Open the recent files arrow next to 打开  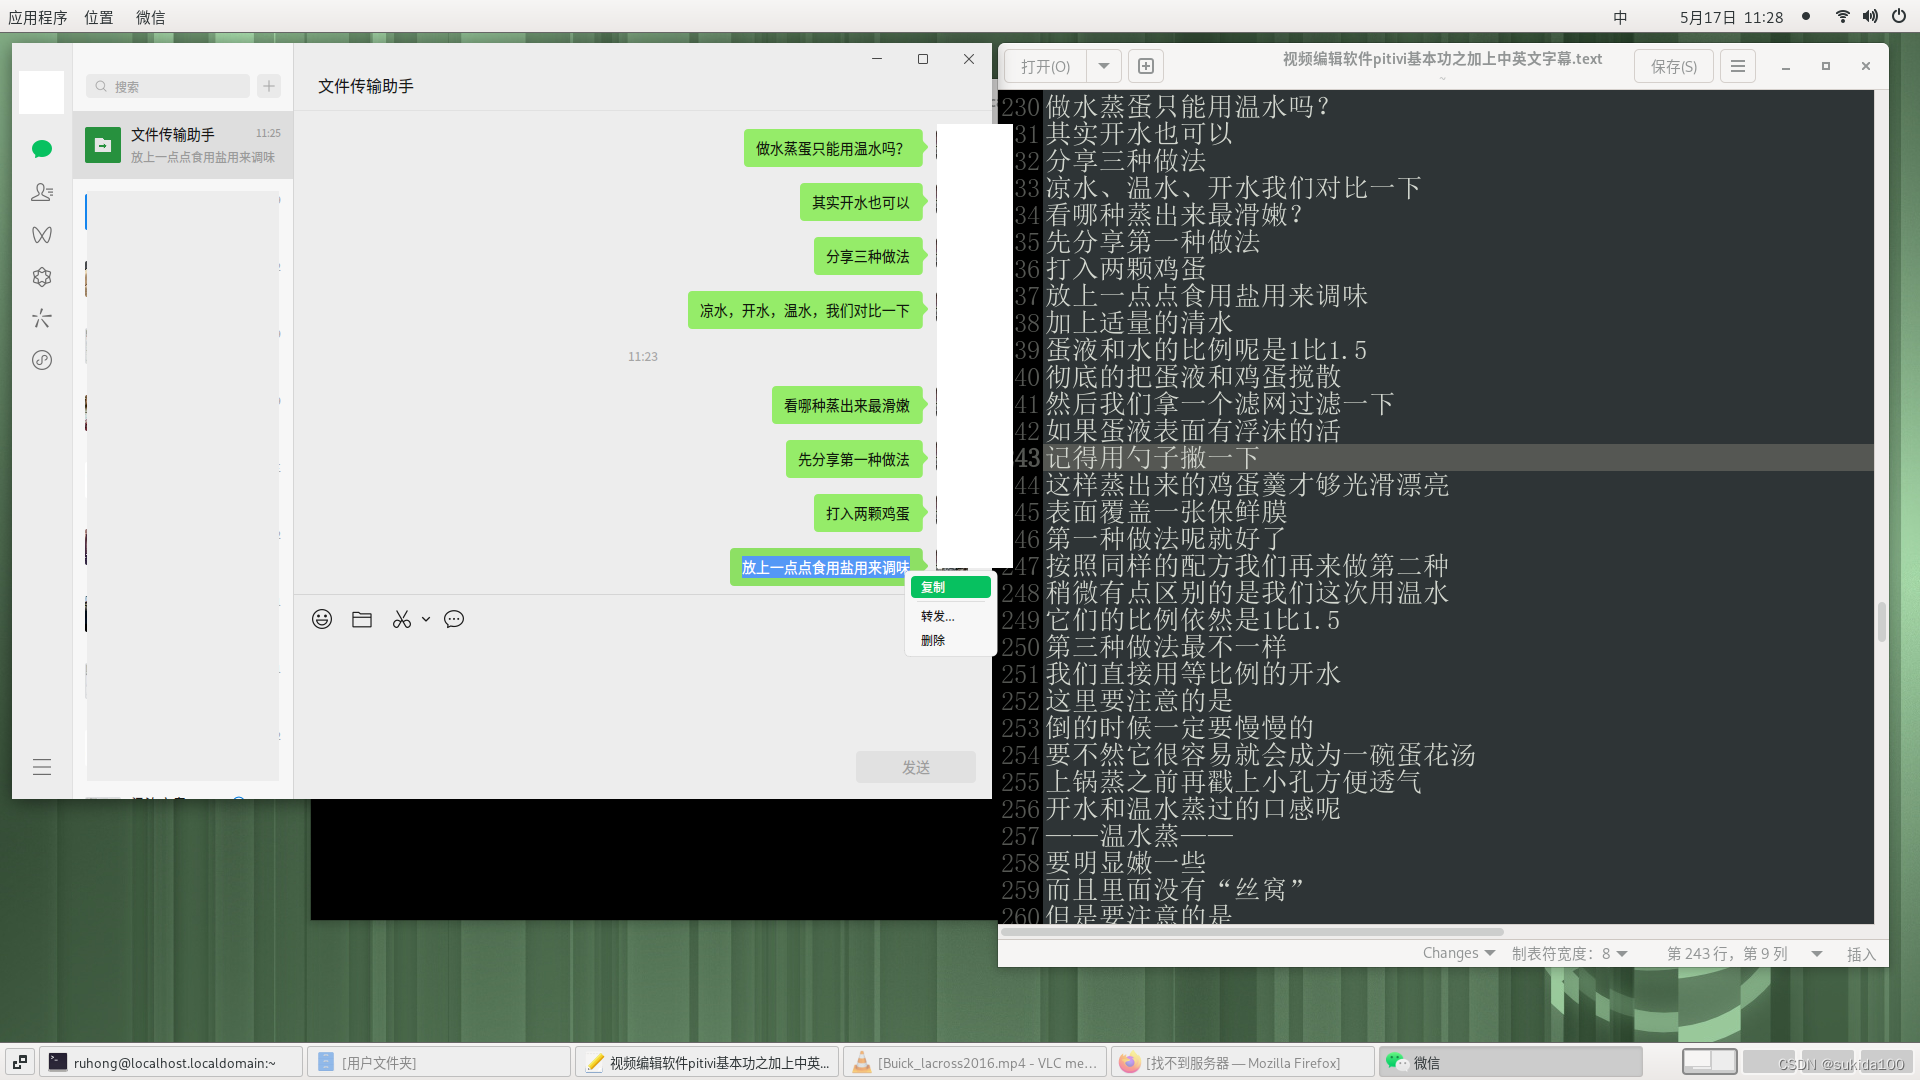coord(1104,66)
